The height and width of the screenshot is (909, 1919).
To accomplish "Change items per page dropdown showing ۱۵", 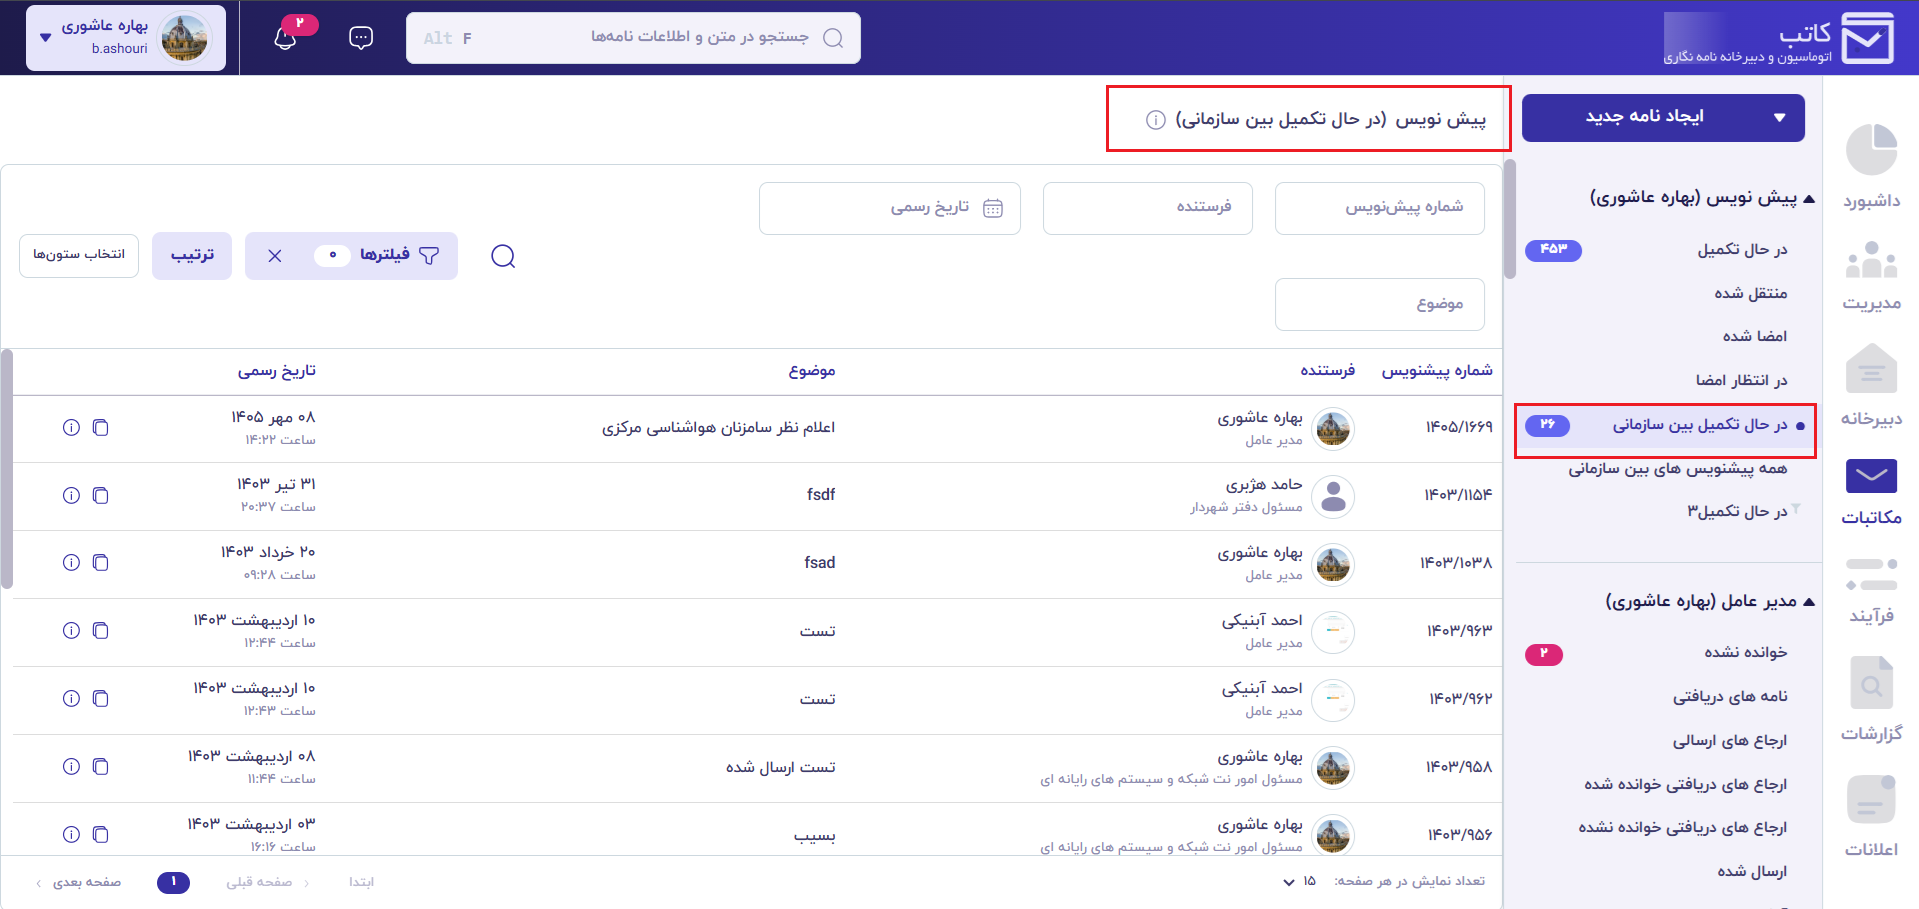I will [1300, 881].
